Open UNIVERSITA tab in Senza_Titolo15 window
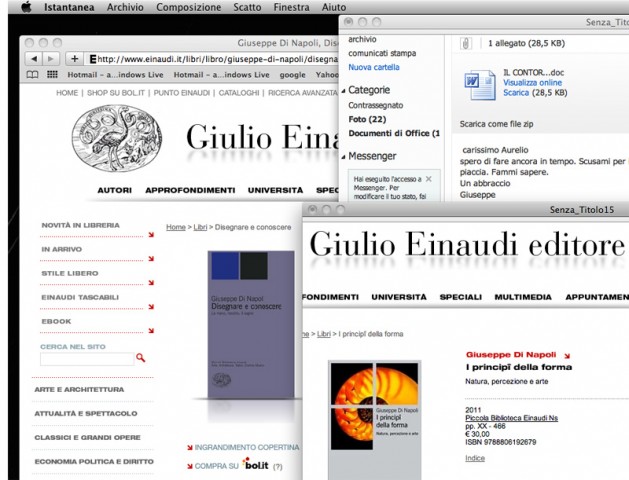The width and height of the screenshot is (629, 480). click(x=399, y=297)
